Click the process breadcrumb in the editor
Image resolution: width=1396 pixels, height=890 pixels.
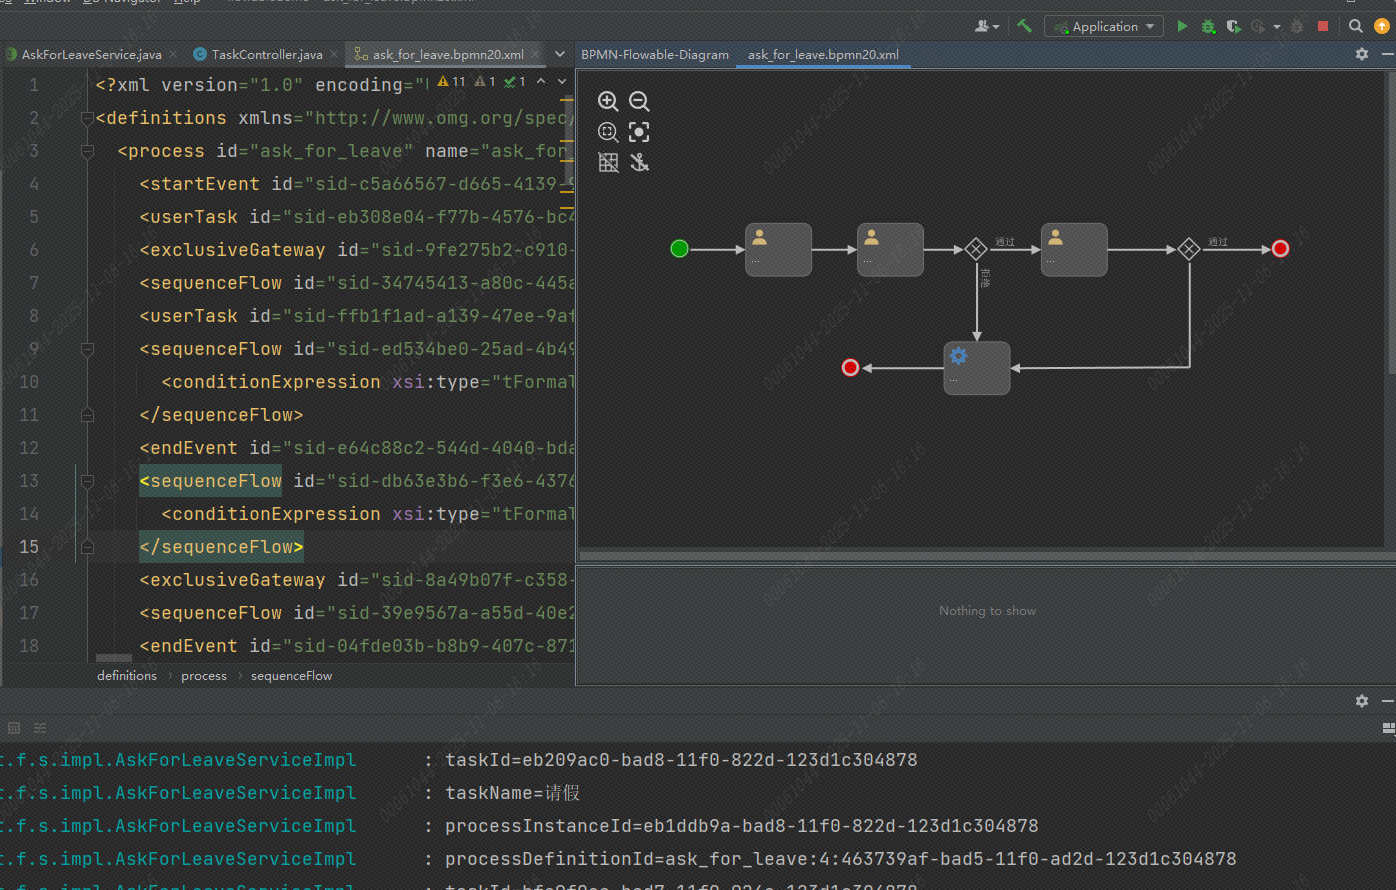point(204,676)
